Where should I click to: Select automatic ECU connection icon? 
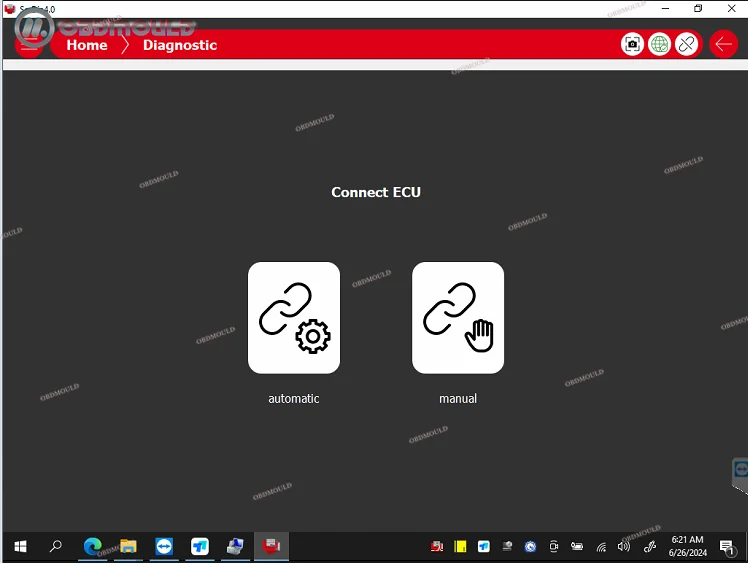294,318
